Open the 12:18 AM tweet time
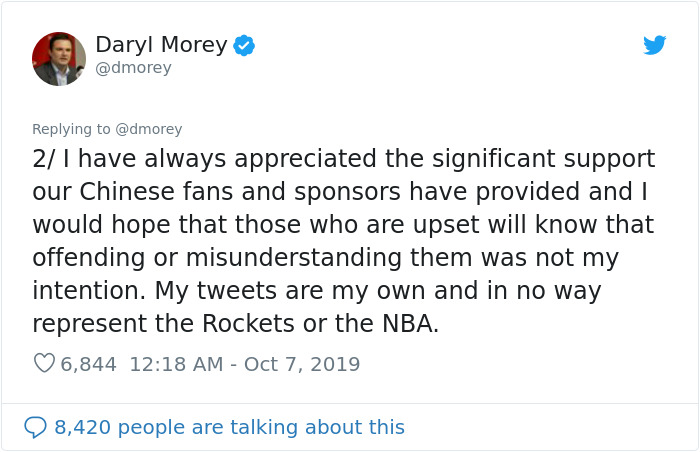 174,364
